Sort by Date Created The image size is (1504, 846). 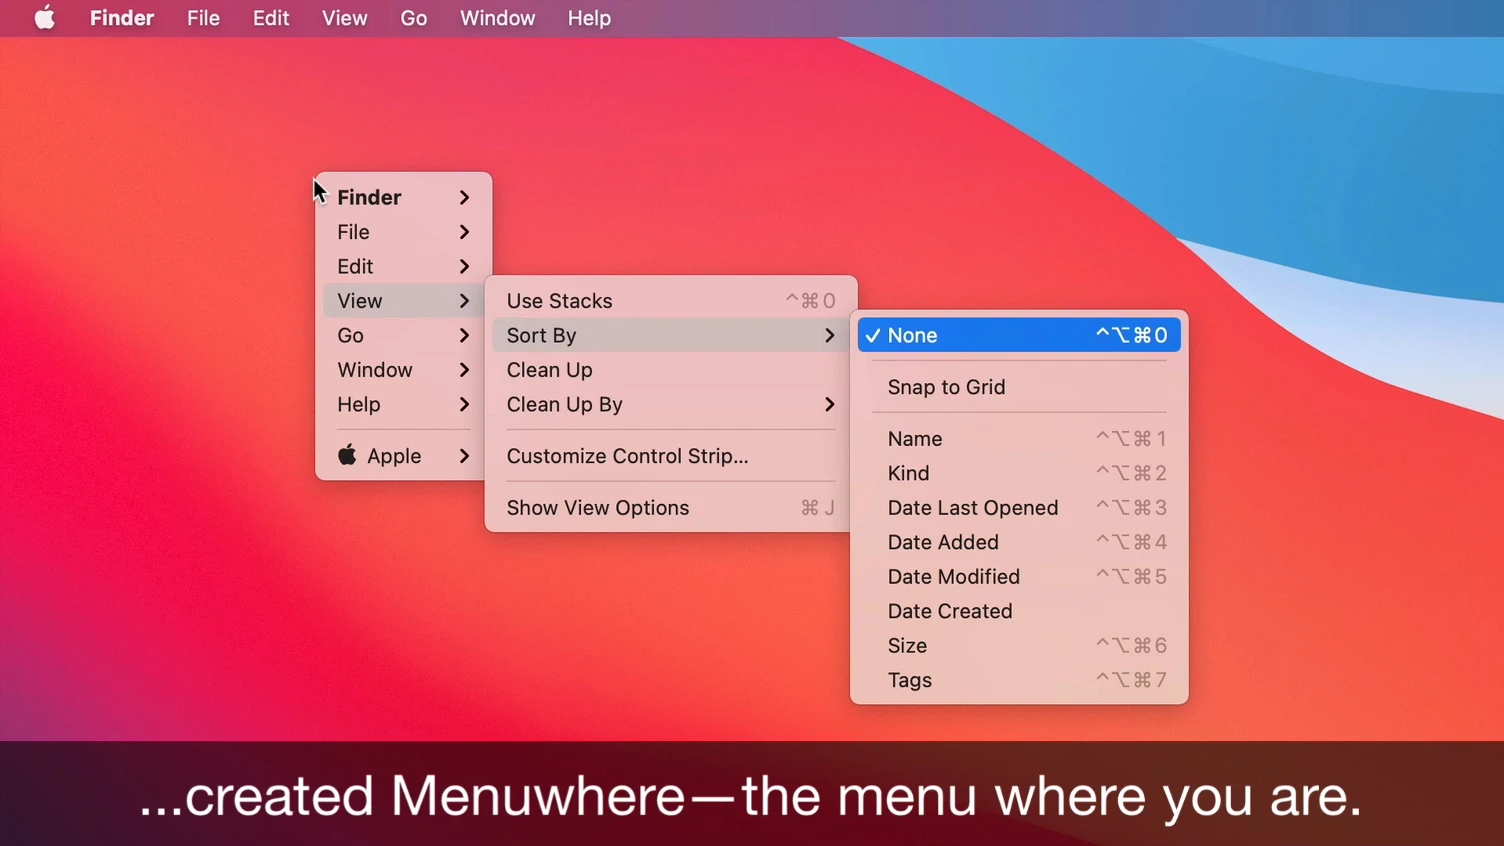949,612
